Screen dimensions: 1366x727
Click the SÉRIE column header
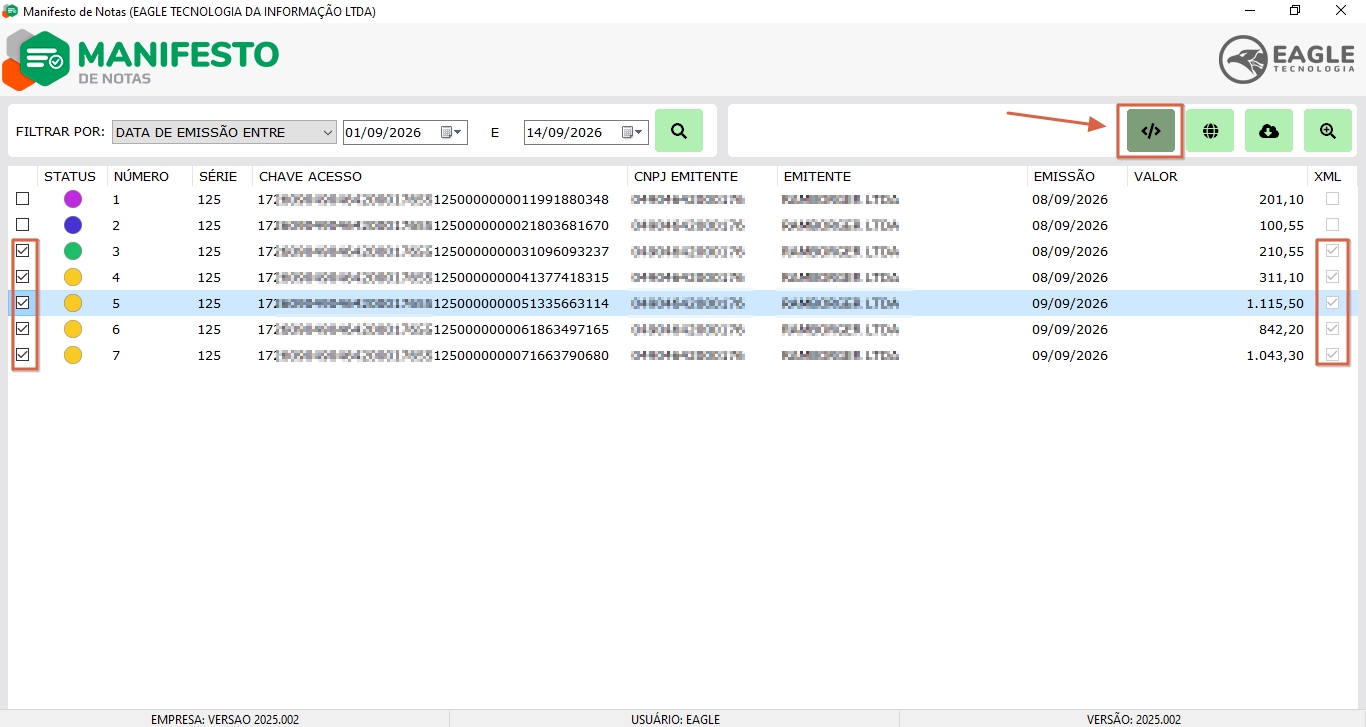218,176
